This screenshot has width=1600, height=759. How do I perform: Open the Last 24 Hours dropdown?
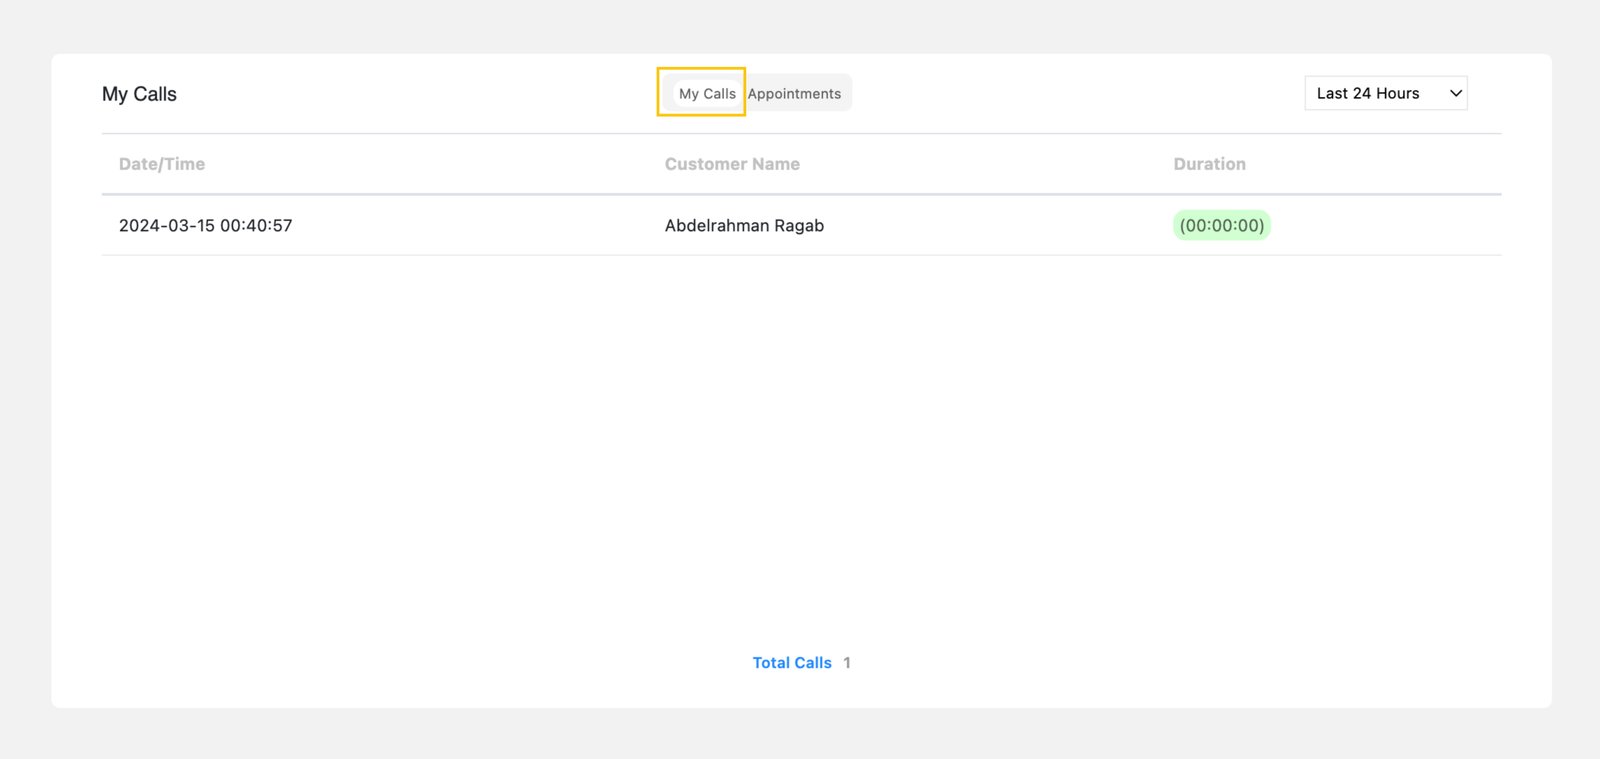point(1385,93)
